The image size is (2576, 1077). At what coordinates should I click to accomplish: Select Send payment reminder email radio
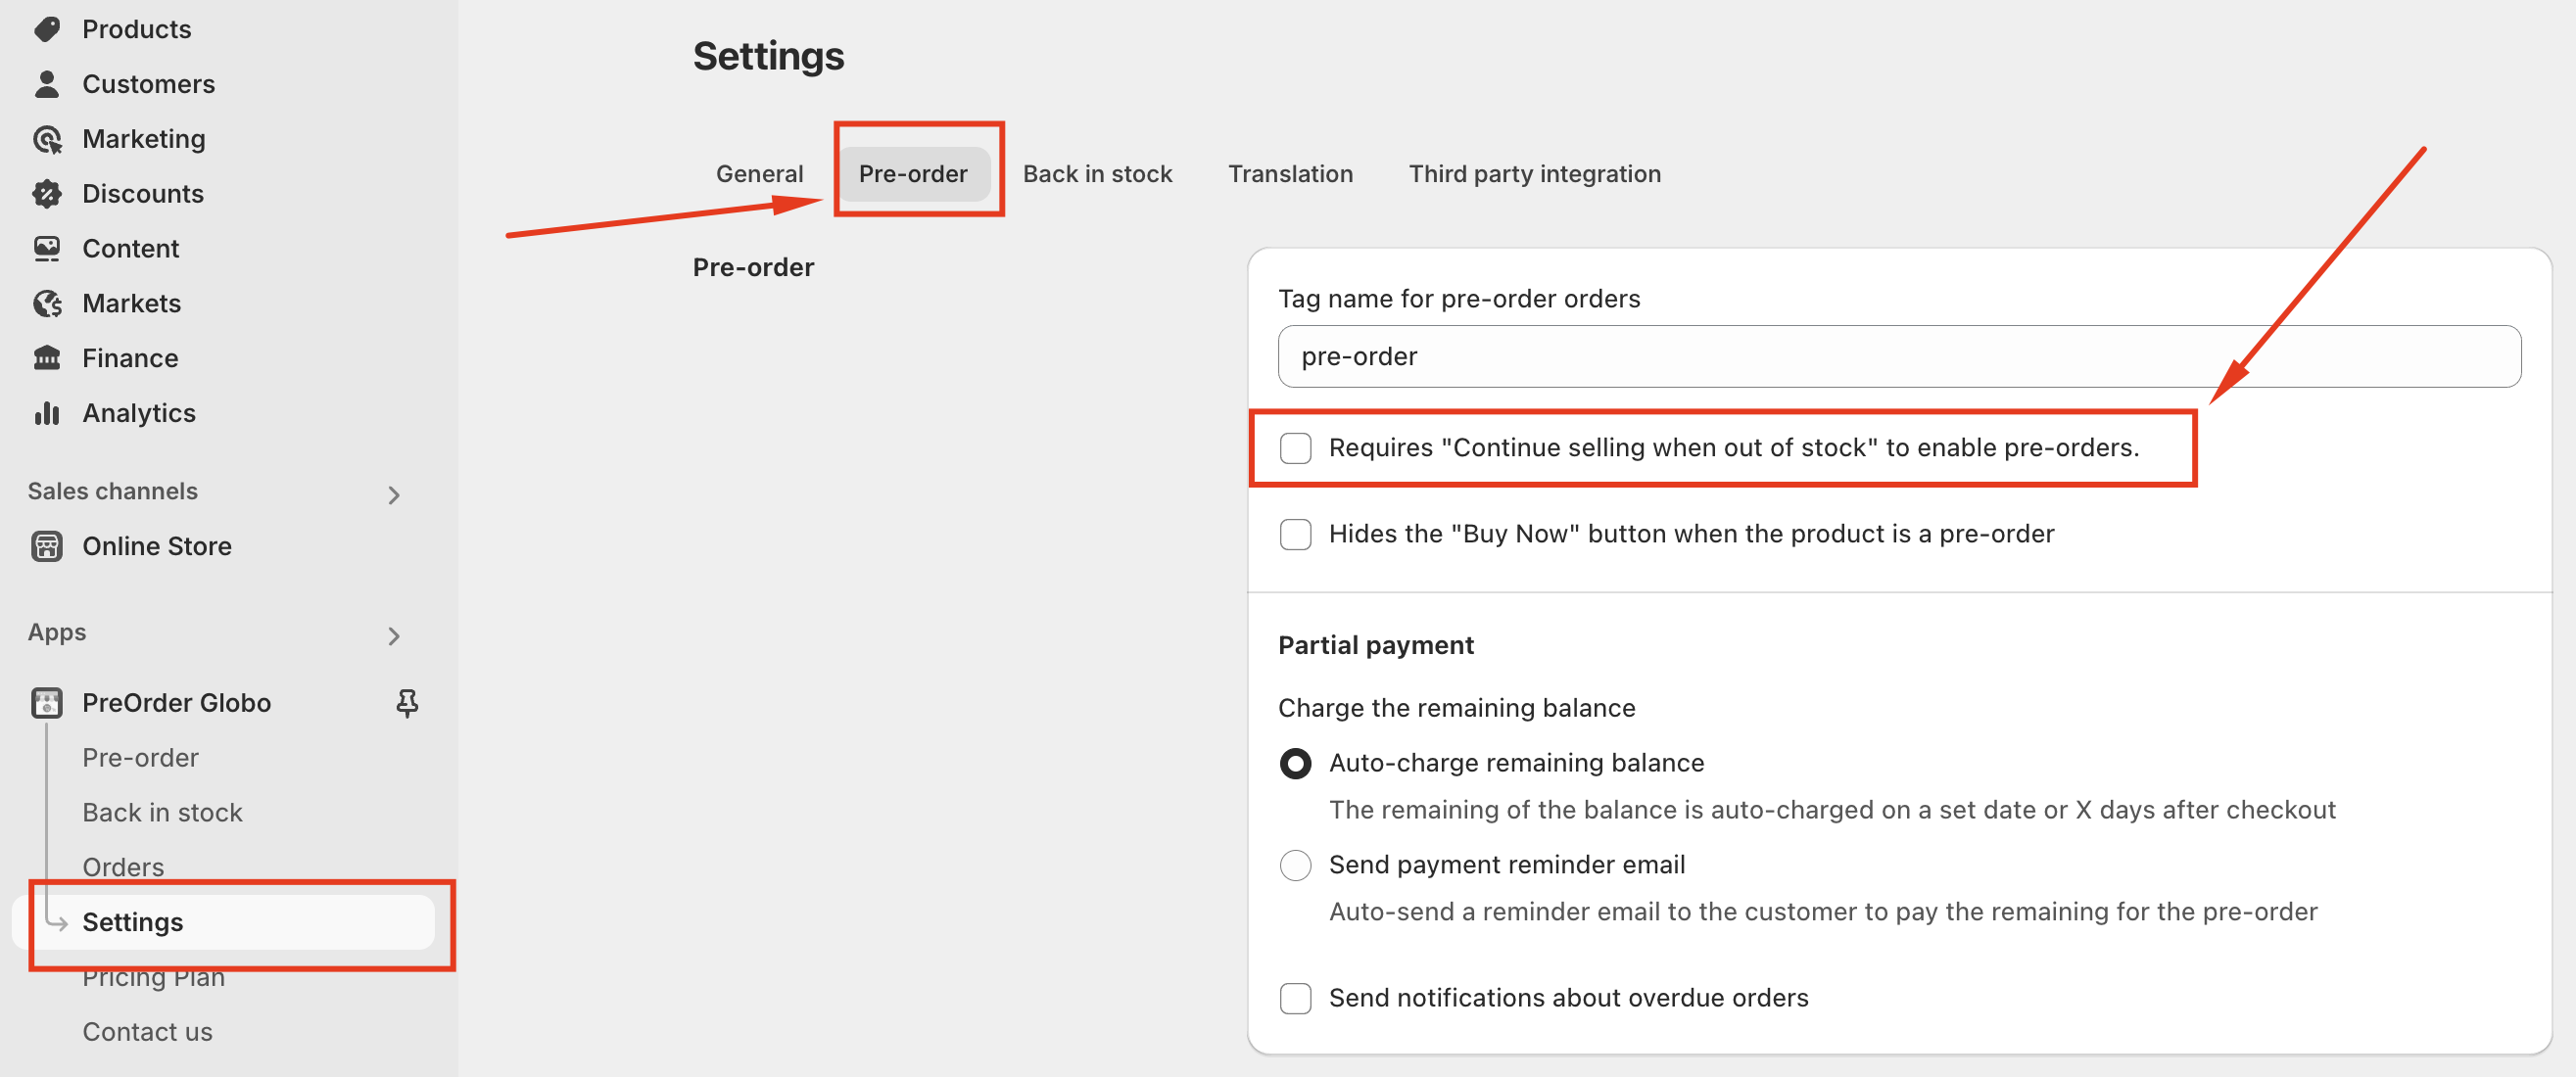1295,865
